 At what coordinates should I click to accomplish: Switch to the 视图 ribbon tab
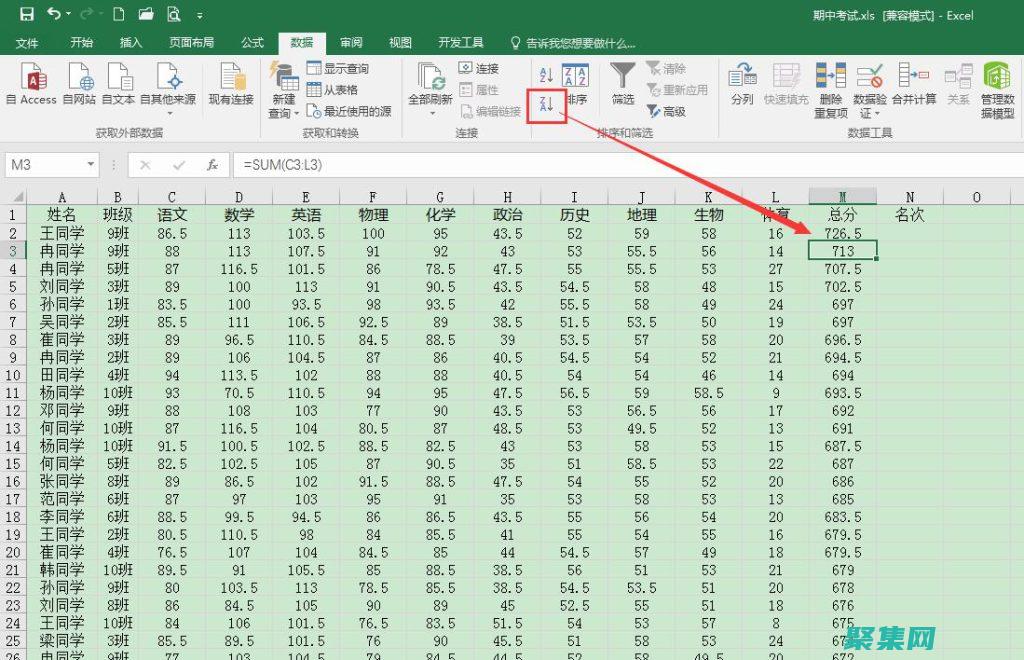tap(399, 43)
